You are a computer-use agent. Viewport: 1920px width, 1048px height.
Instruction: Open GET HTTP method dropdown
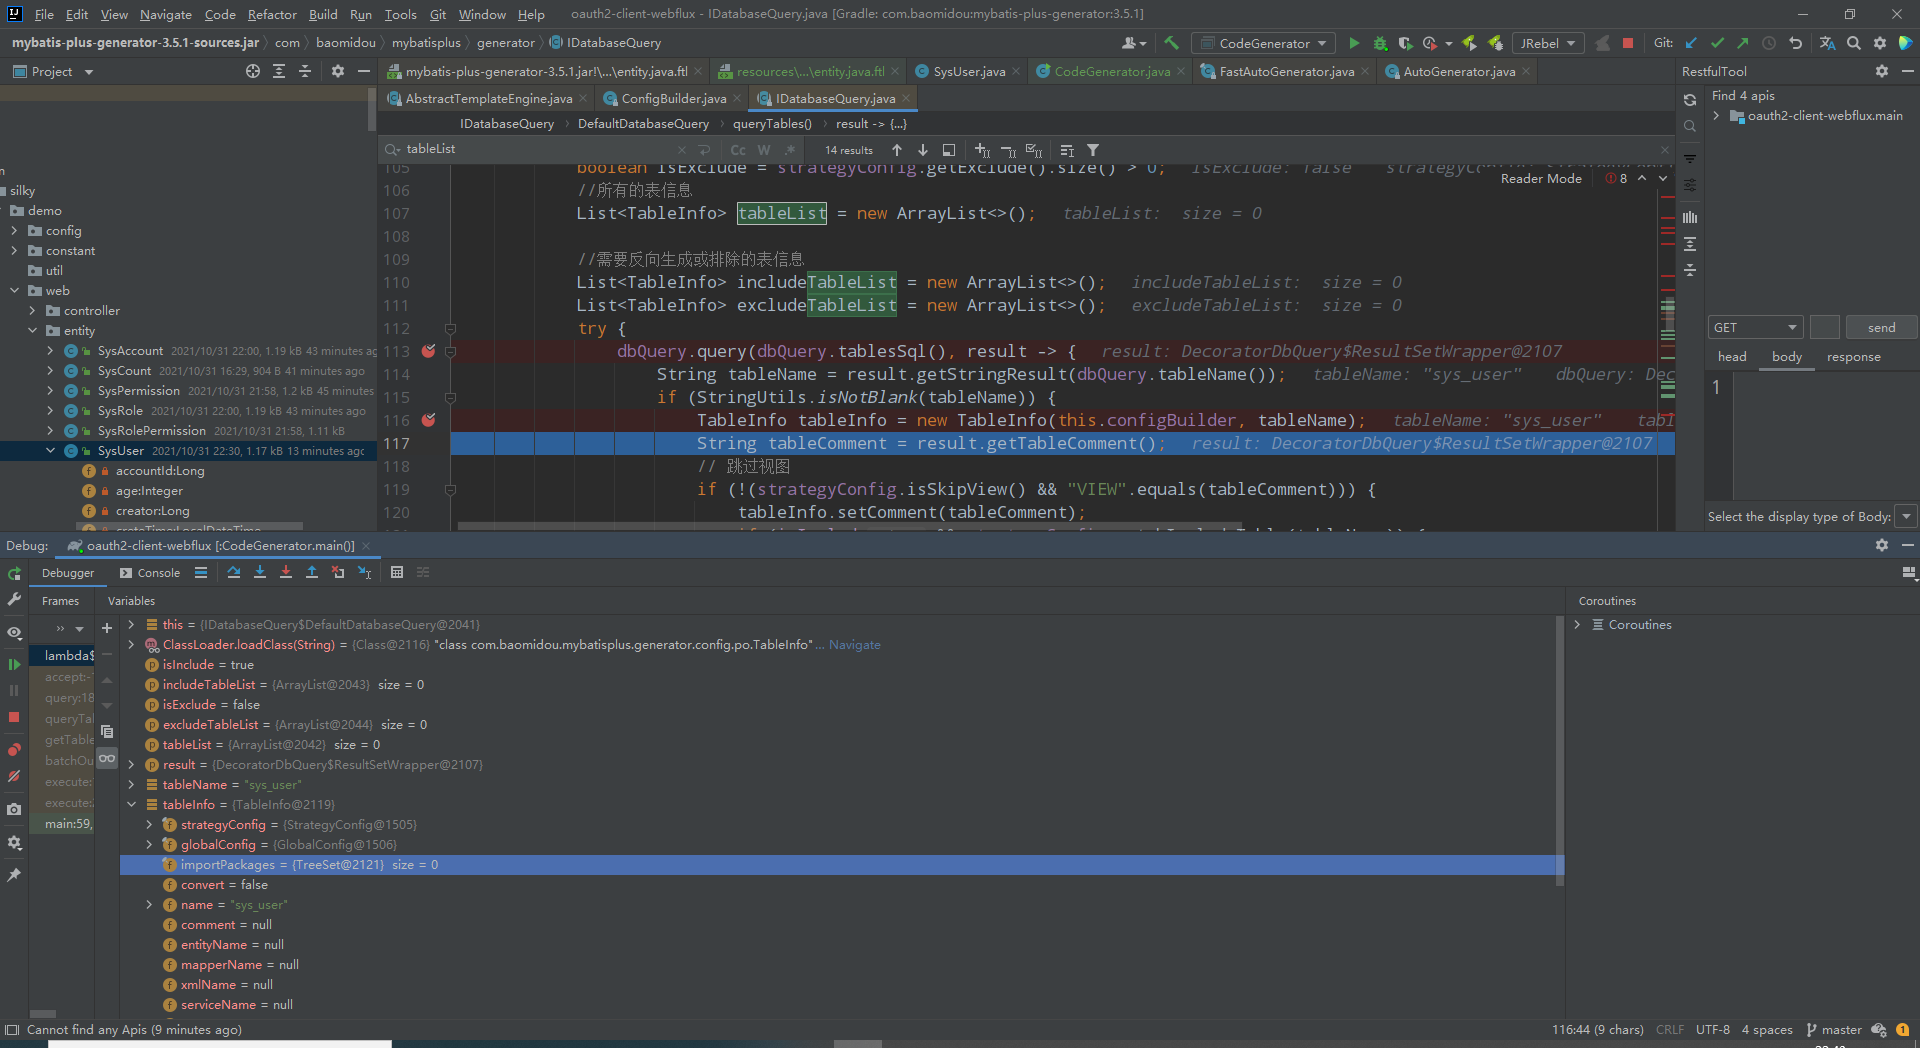pyautogui.click(x=1755, y=327)
